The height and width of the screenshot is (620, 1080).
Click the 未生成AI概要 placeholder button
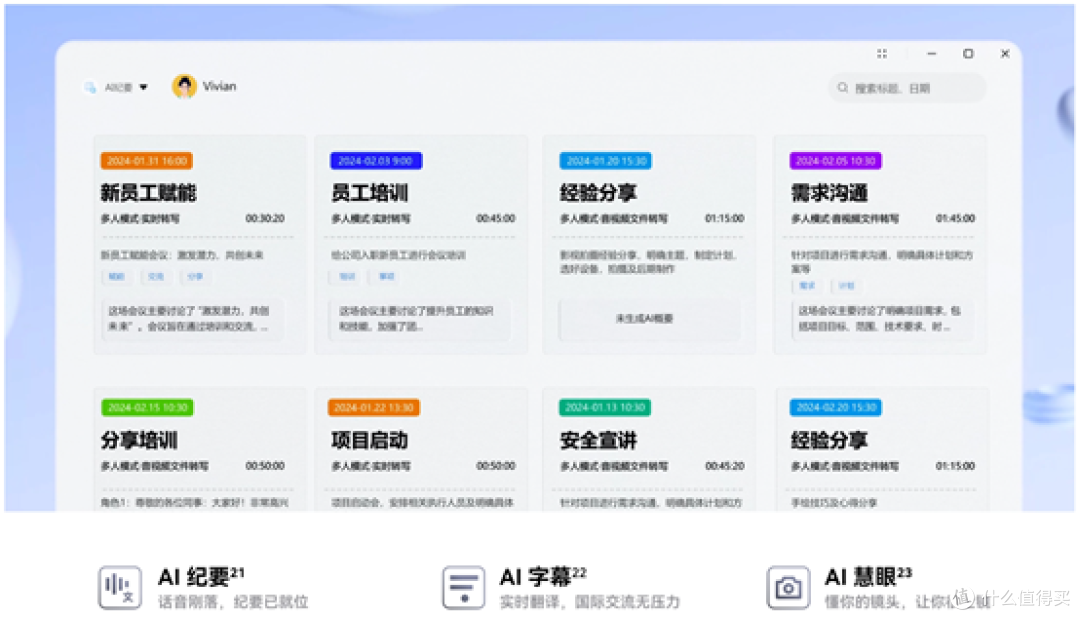click(650, 319)
